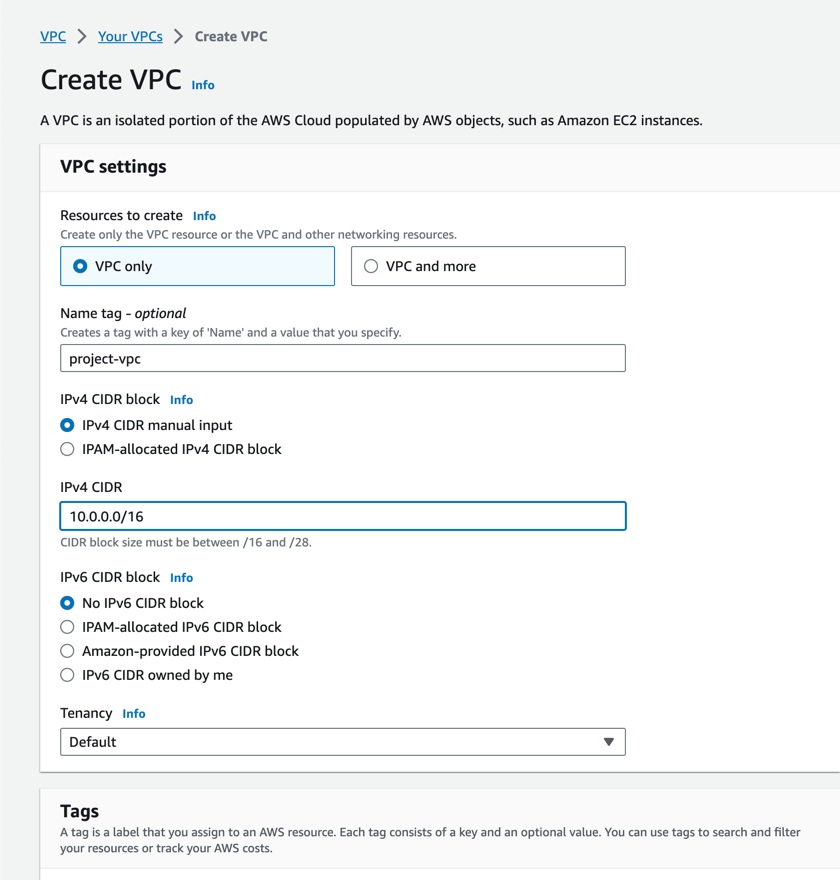Select the VPC only option
The width and height of the screenshot is (840, 880).
[80, 266]
